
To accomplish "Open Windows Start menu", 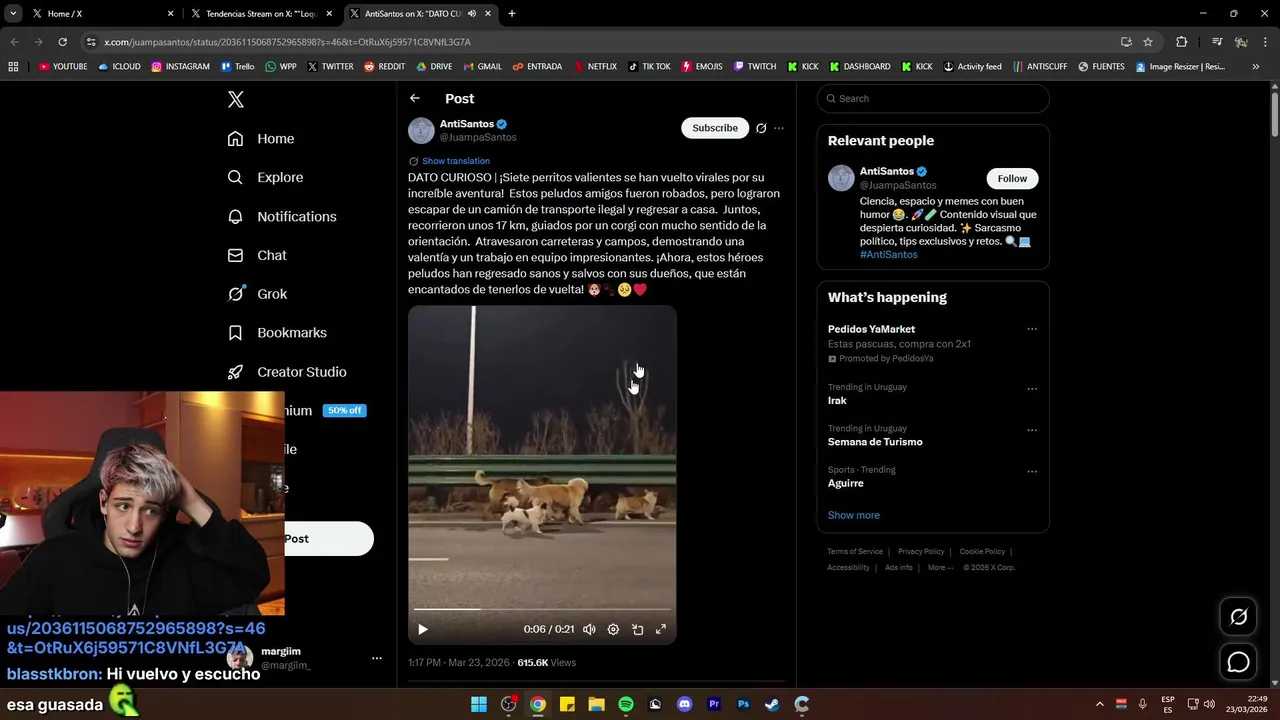I will (x=479, y=704).
